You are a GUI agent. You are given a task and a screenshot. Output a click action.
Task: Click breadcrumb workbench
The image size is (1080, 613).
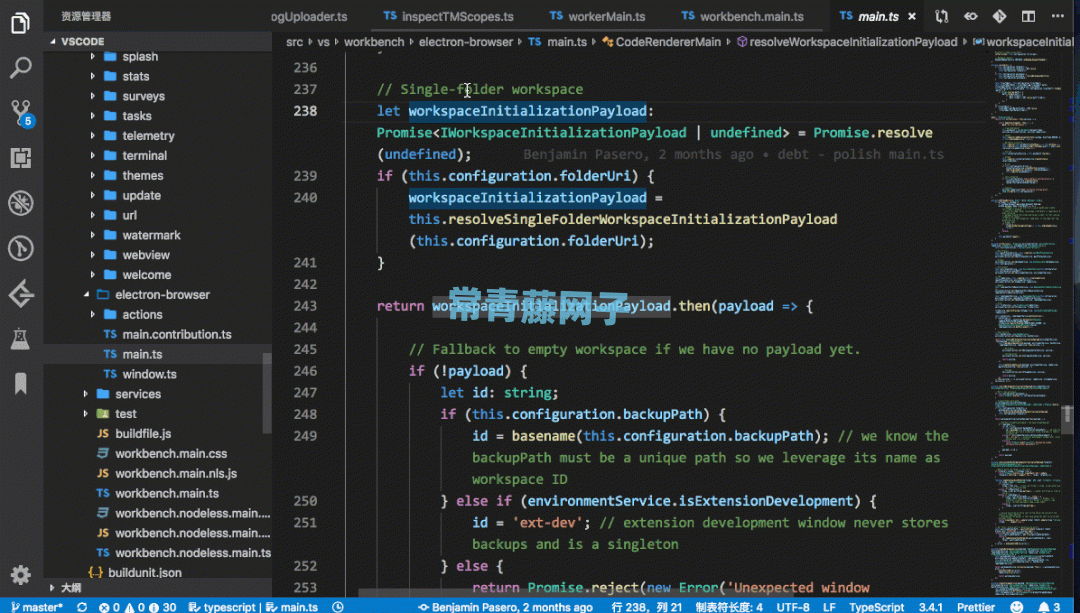tap(374, 42)
